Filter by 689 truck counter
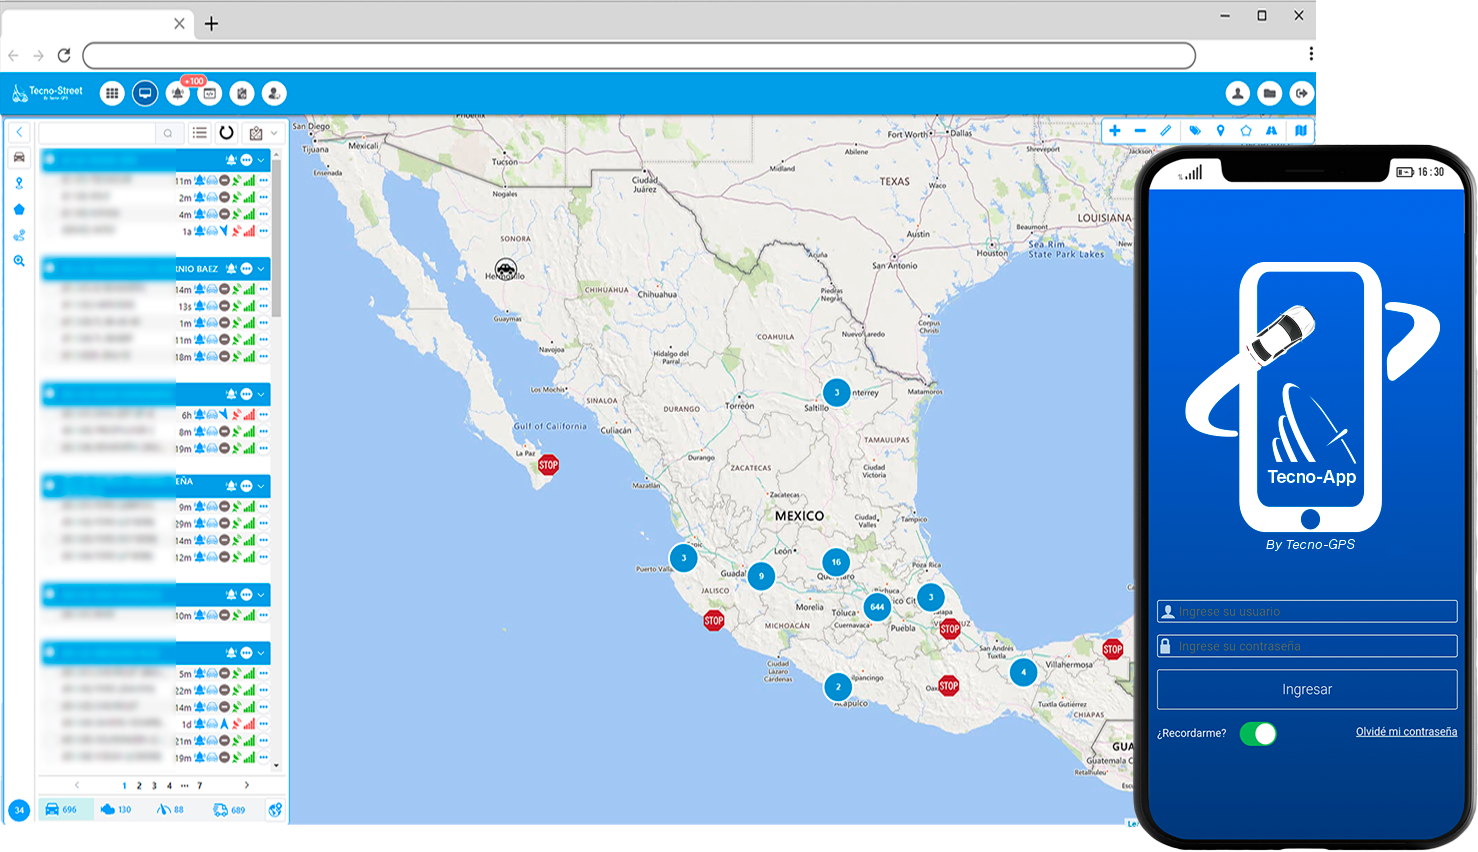This screenshot has height=852, width=1478. [x=229, y=809]
